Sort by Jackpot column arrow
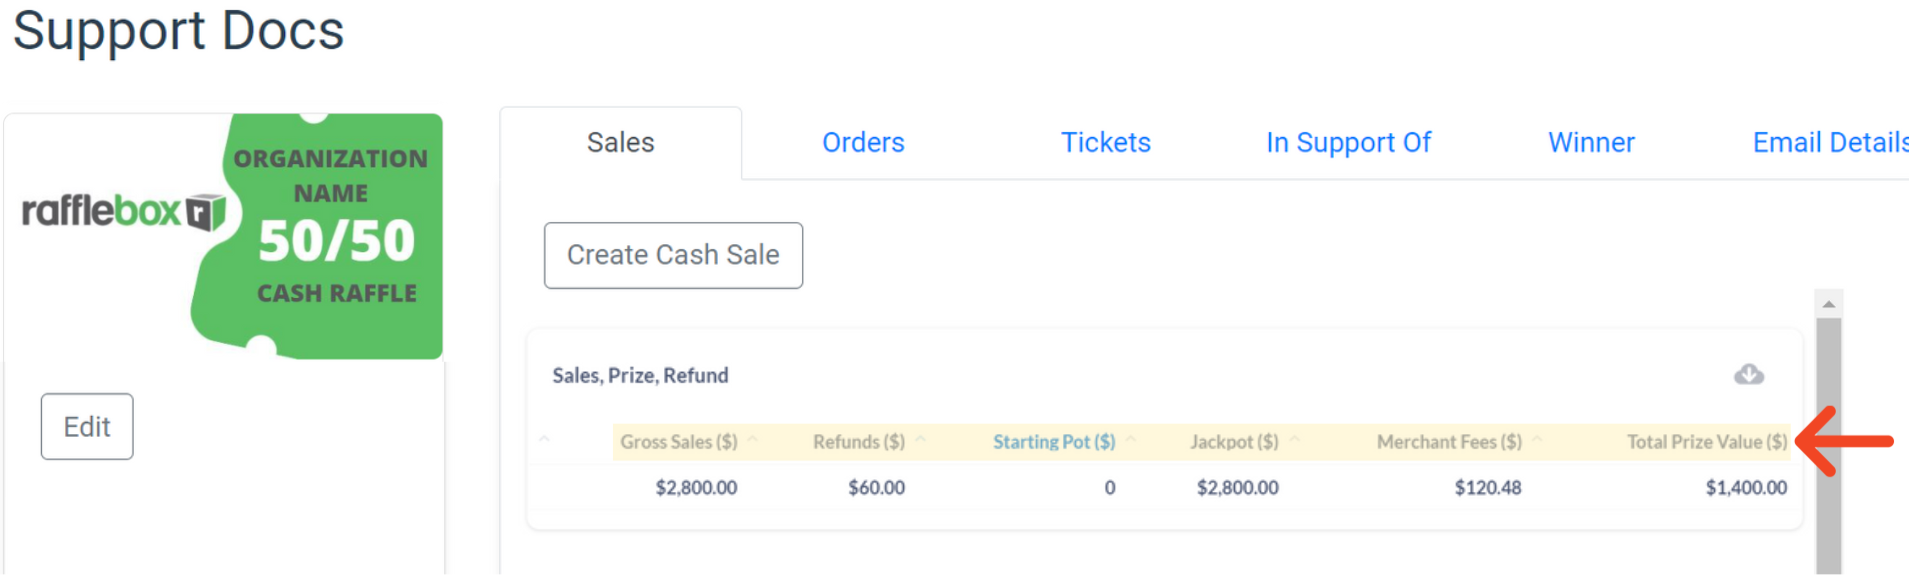This screenshot has height=587, width=1909. pyautogui.click(x=1295, y=440)
